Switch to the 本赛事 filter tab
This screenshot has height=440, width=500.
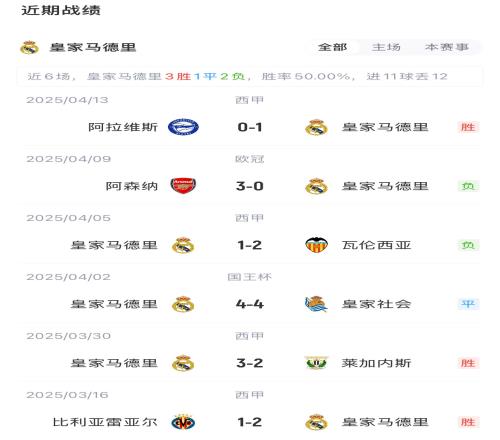point(447,47)
